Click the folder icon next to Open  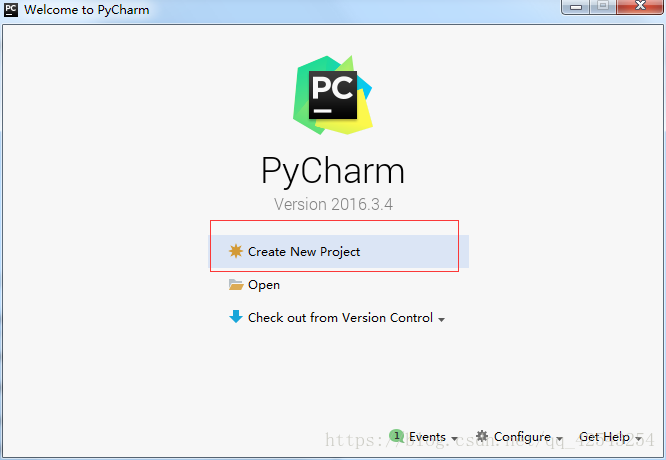236,284
